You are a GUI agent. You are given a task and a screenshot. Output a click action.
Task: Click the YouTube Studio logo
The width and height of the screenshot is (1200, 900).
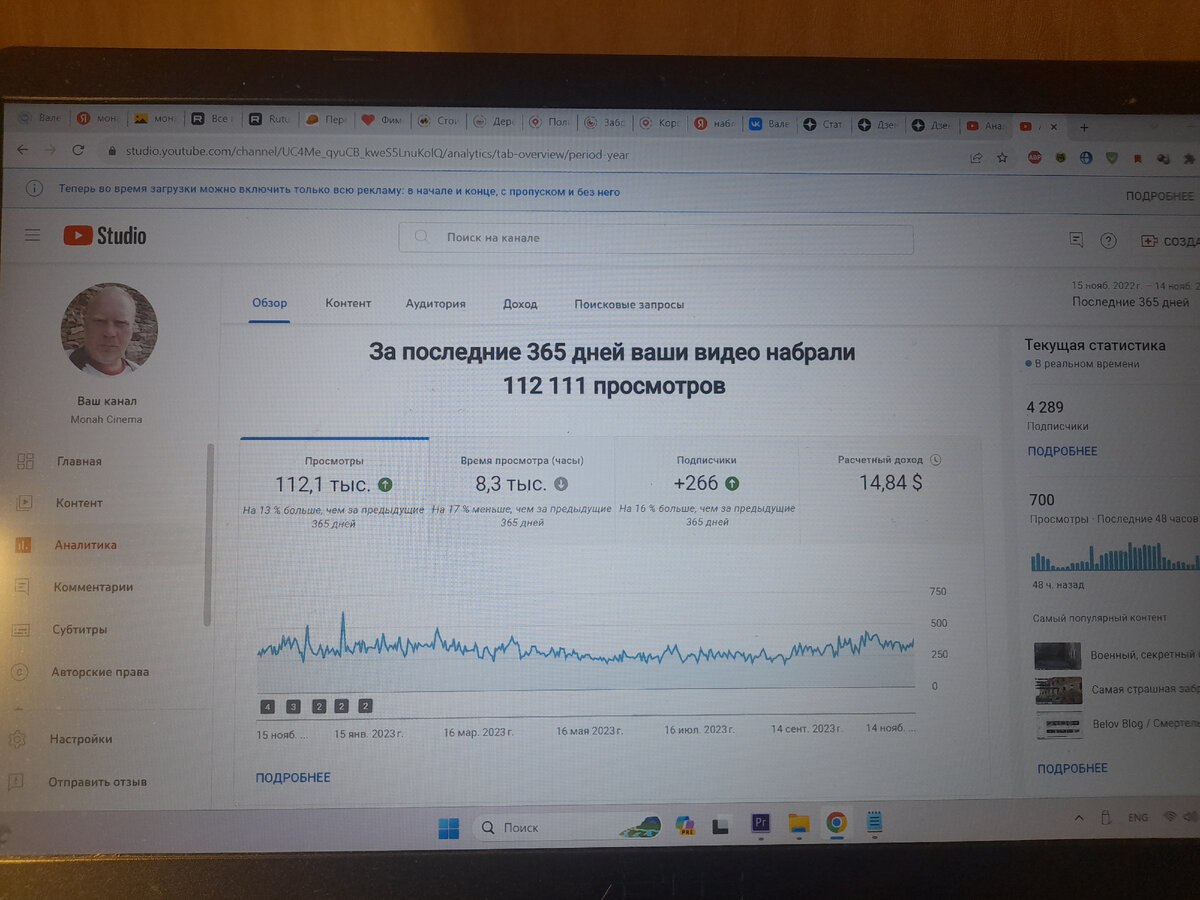(x=105, y=236)
